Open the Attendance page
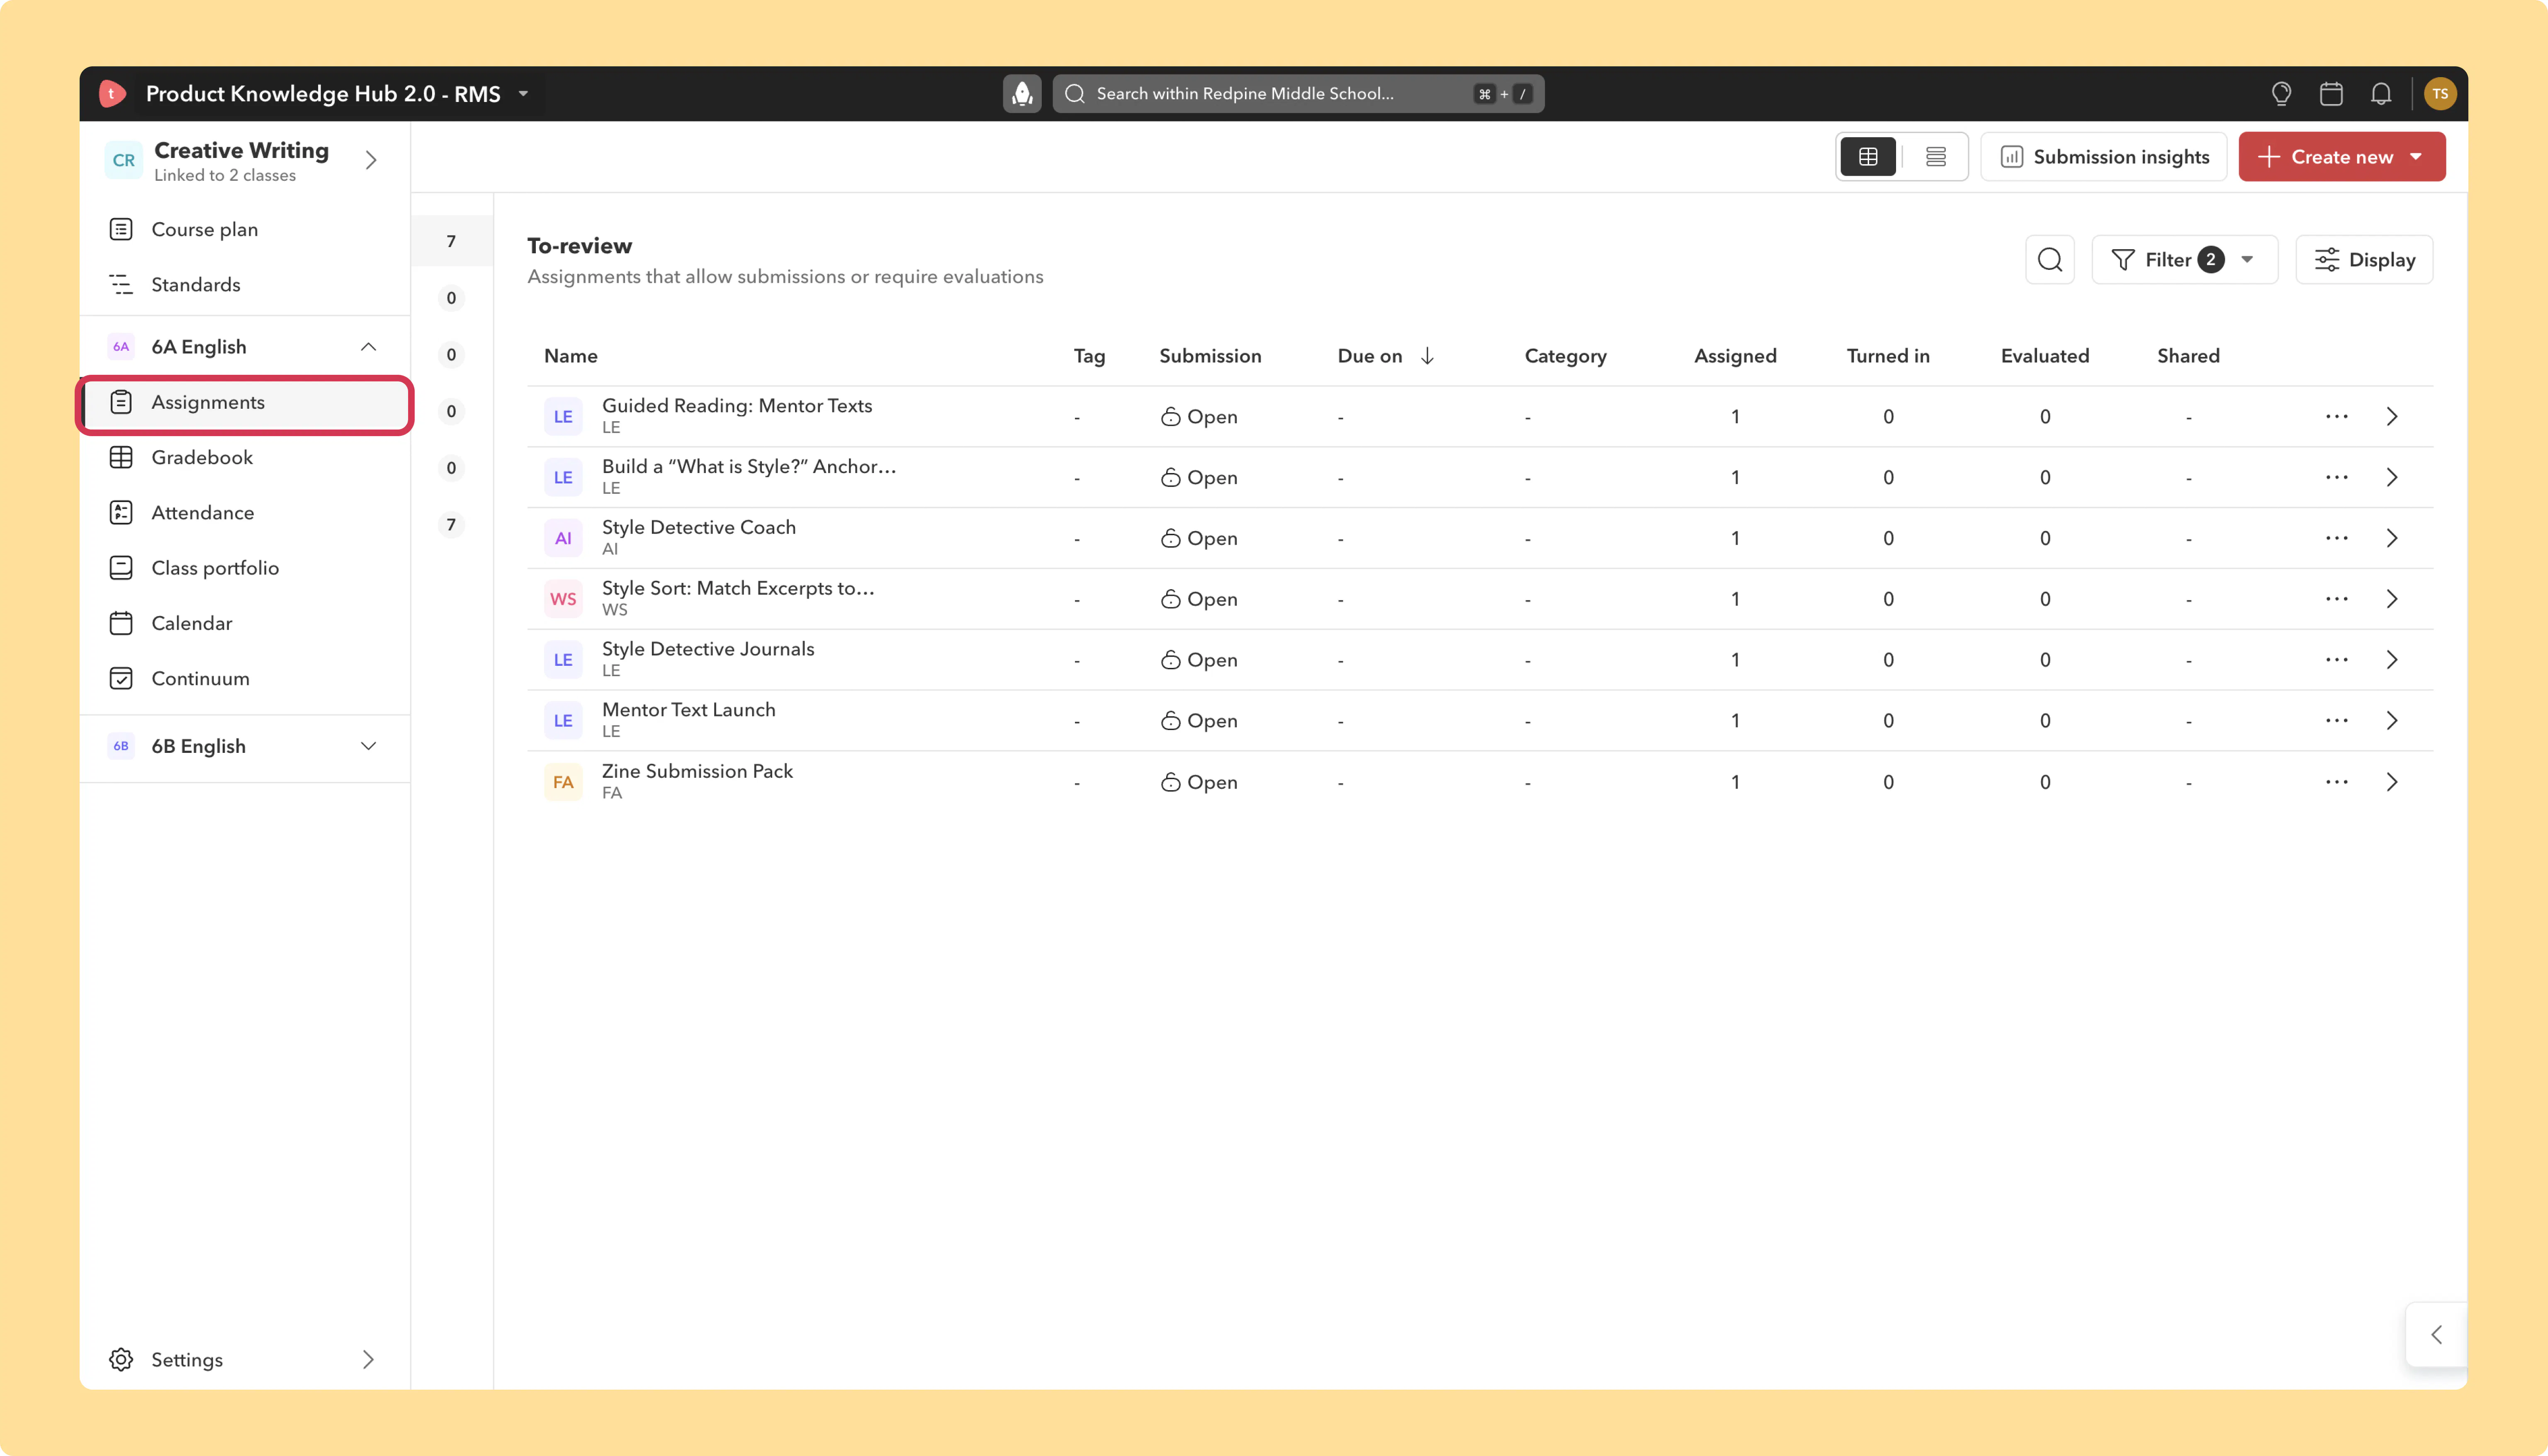 [x=245, y=513]
